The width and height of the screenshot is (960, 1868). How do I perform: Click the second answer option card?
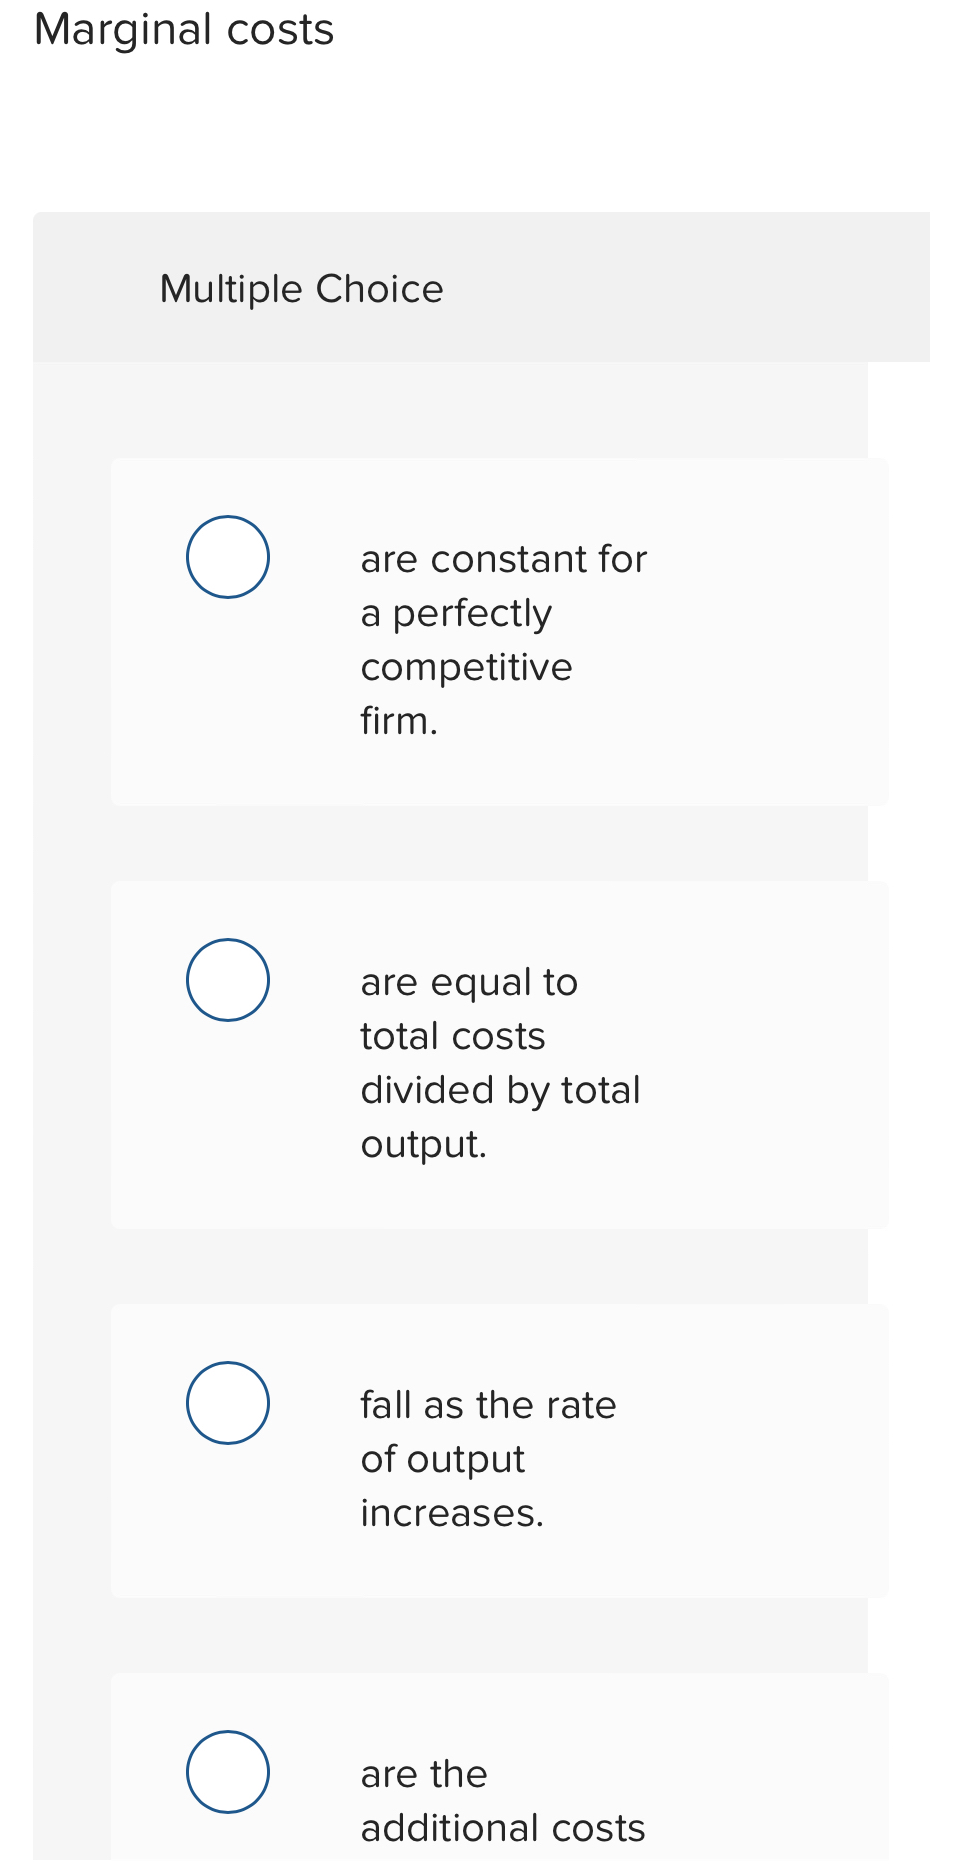(x=498, y=1053)
